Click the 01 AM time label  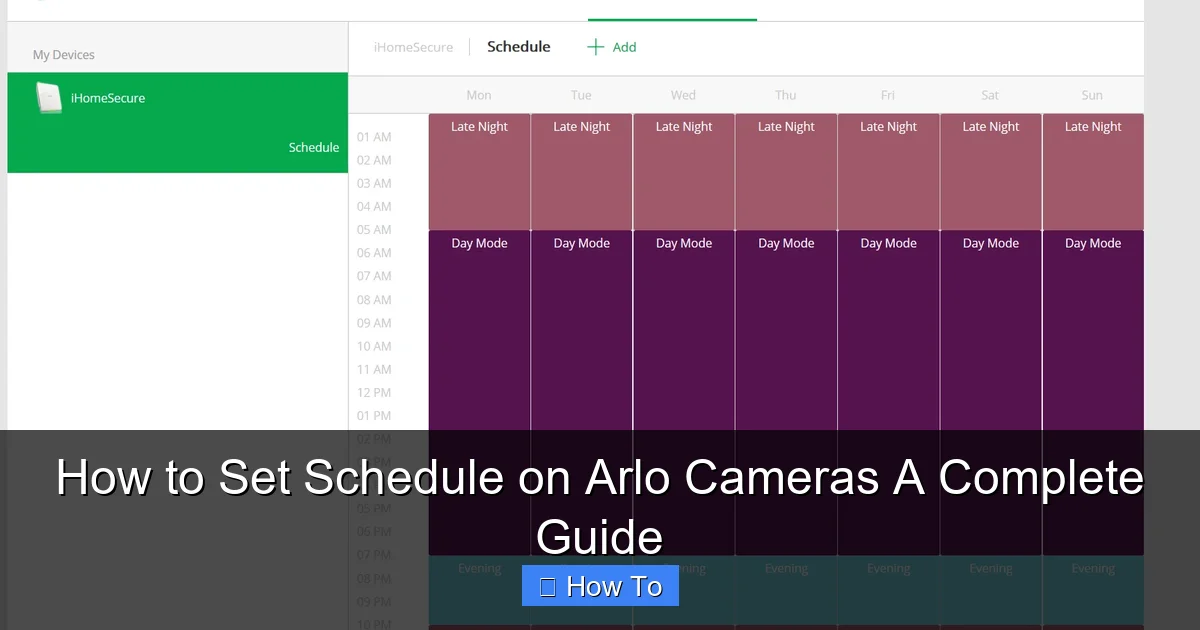(x=373, y=137)
